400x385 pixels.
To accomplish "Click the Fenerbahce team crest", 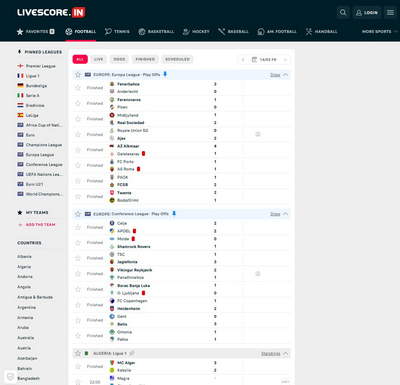I will click(112, 84).
